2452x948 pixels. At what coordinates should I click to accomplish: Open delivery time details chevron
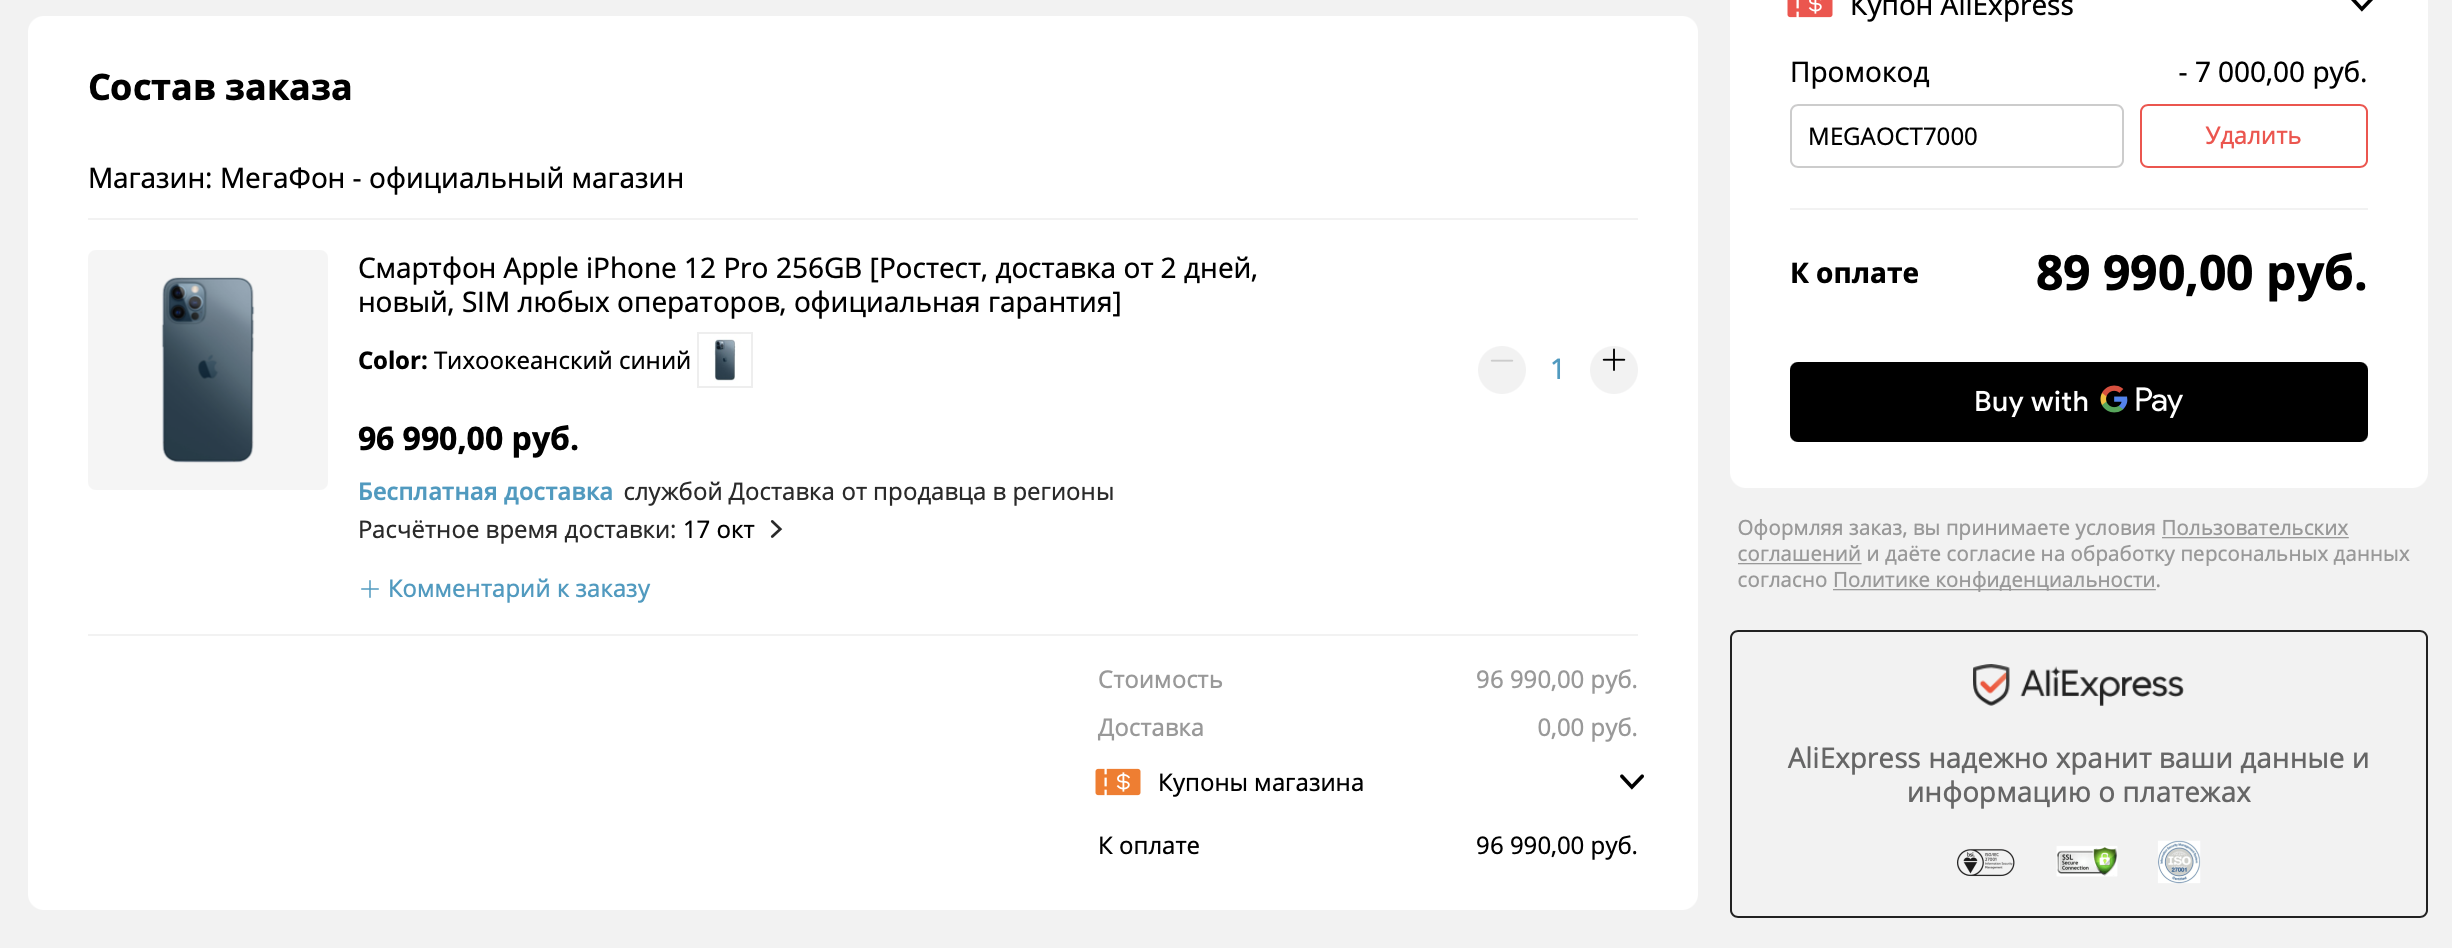click(x=777, y=529)
